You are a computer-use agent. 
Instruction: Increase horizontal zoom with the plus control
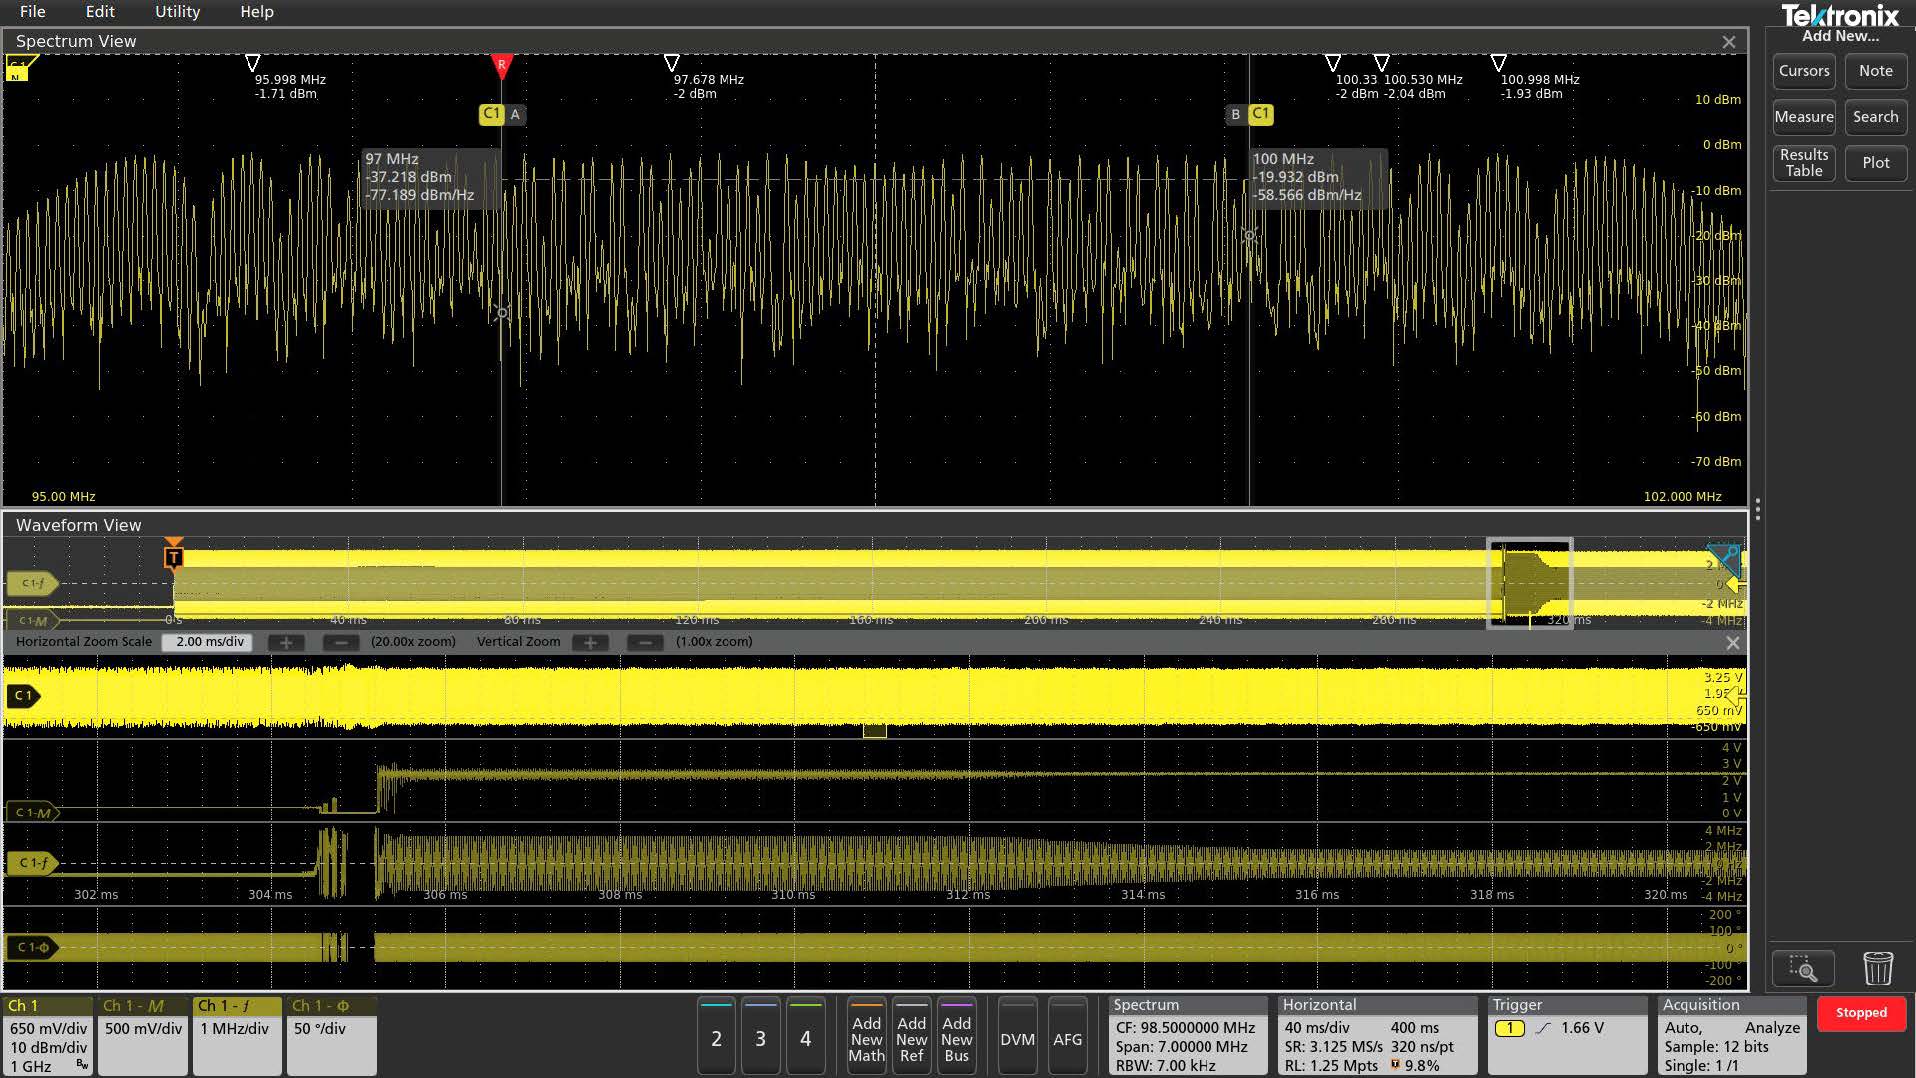[x=287, y=642]
